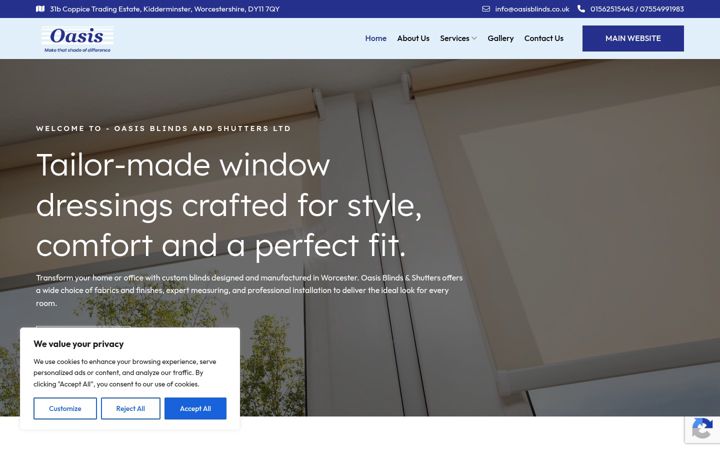Click the 'We use cookies to enhance' paragraph
The height and width of the screenshot is (450, 720).
click(x=125, y=373)
